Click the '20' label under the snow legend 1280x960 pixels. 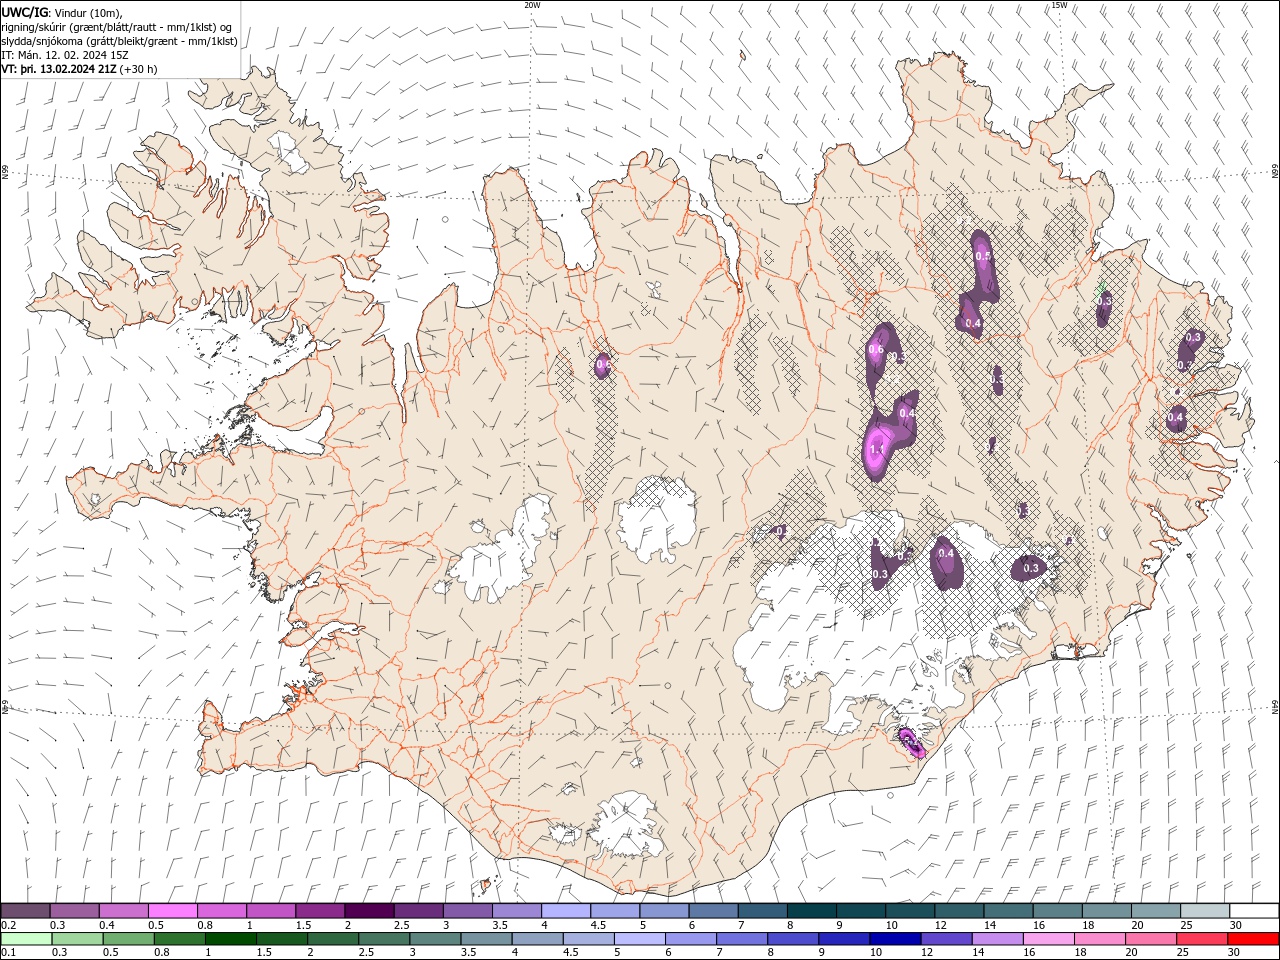point(1137,925)
